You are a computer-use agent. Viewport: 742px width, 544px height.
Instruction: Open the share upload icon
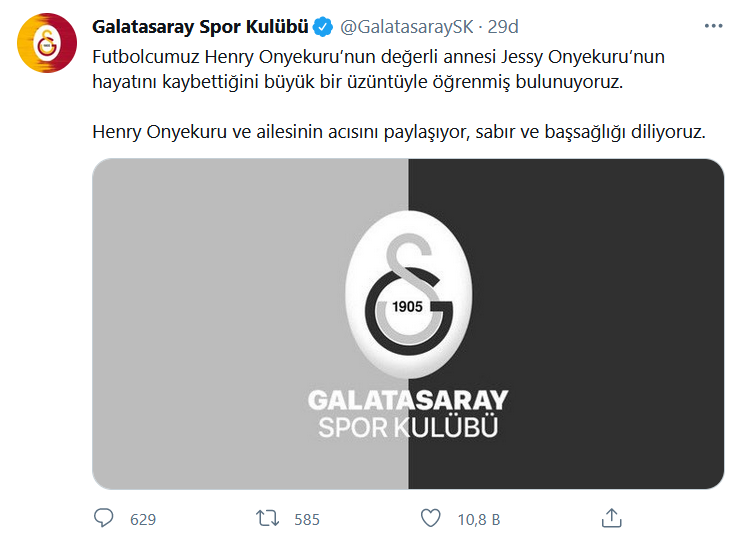tap(611, 518)
